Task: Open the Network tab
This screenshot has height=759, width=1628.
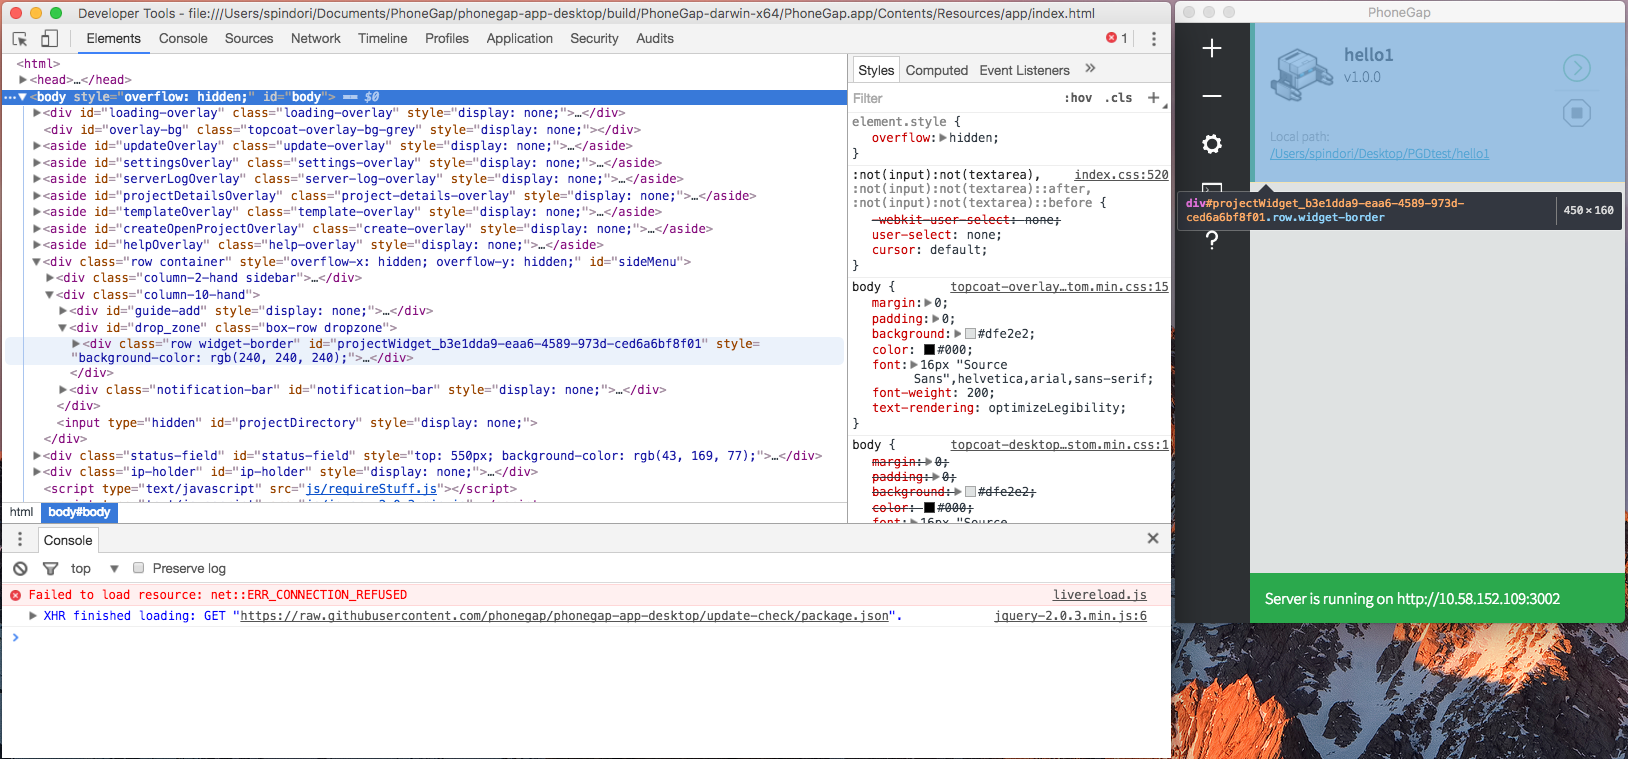Action: click(316, 38)
